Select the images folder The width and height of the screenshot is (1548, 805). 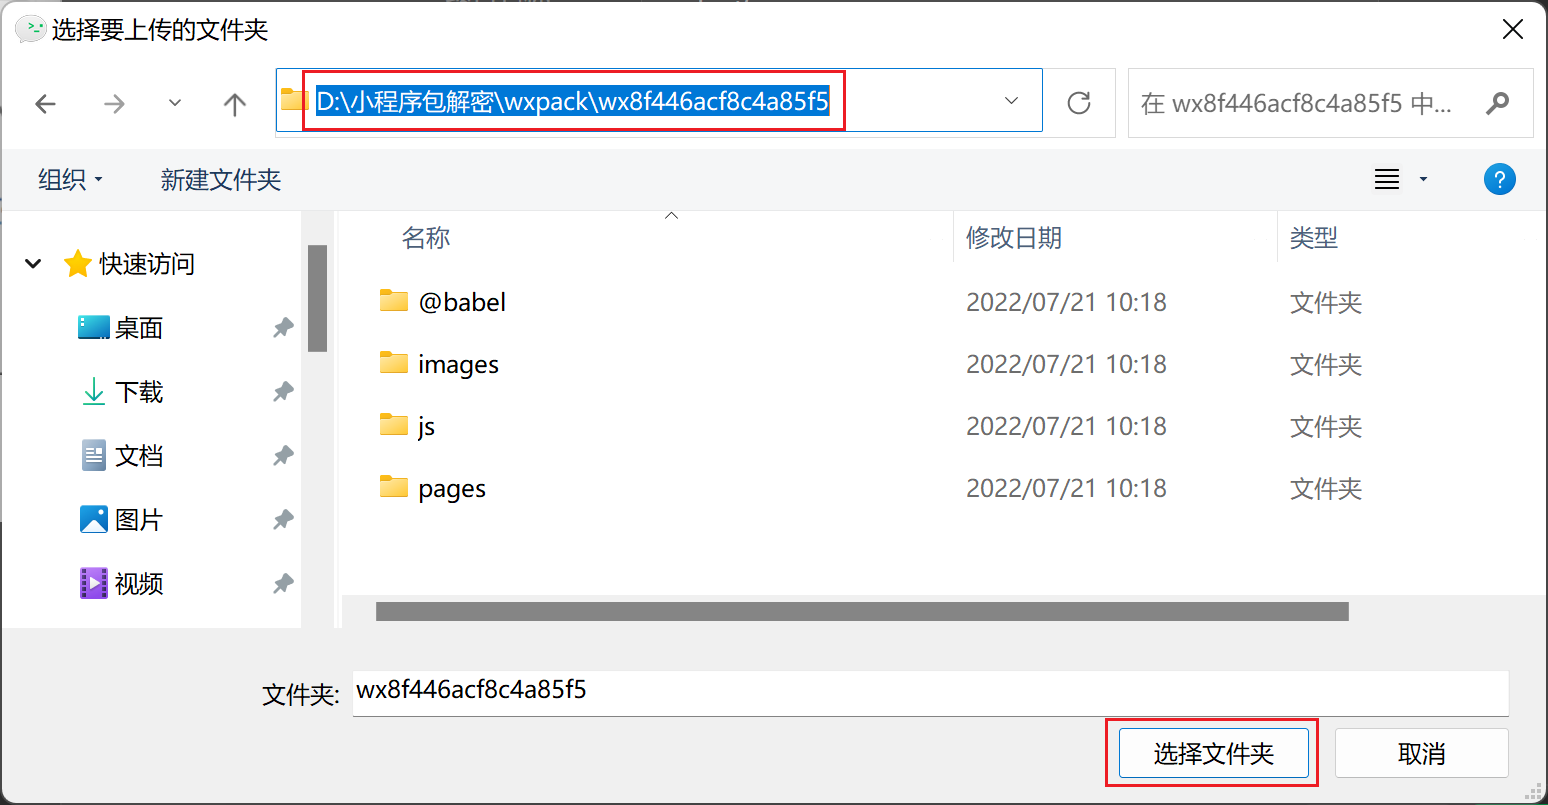pos(458,365)
